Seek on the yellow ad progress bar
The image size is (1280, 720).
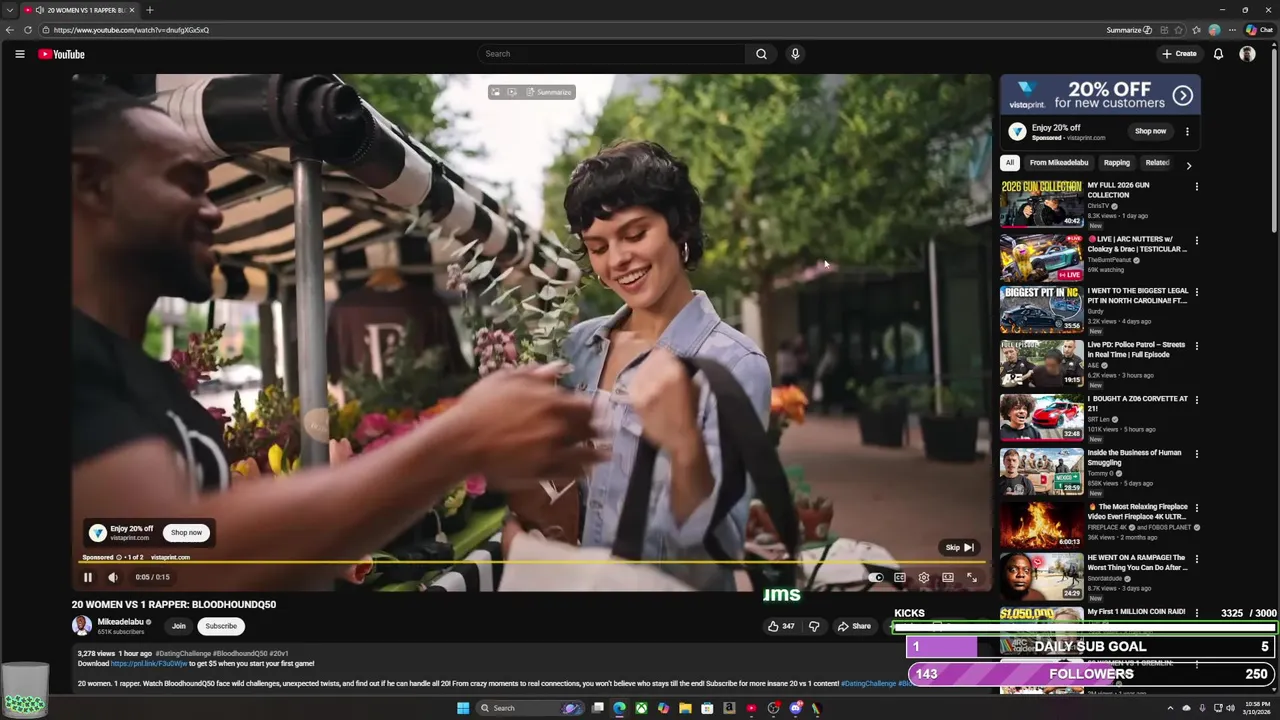tap(532, 563)
